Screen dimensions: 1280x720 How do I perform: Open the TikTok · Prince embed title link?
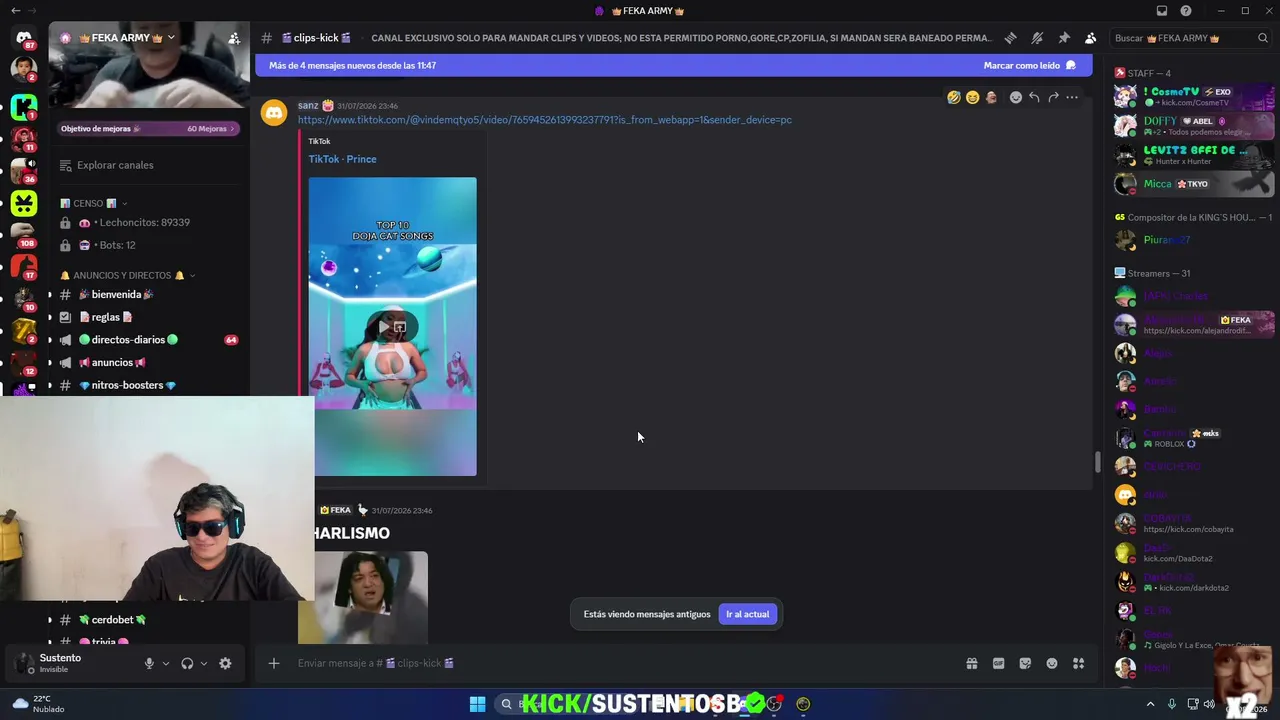(342, 159)
